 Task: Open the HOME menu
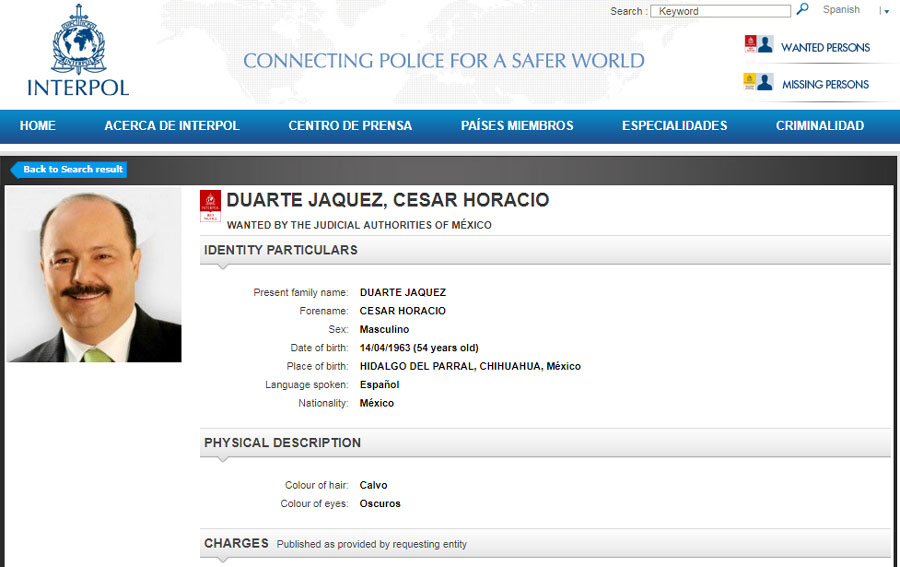(x=38, y=126)
